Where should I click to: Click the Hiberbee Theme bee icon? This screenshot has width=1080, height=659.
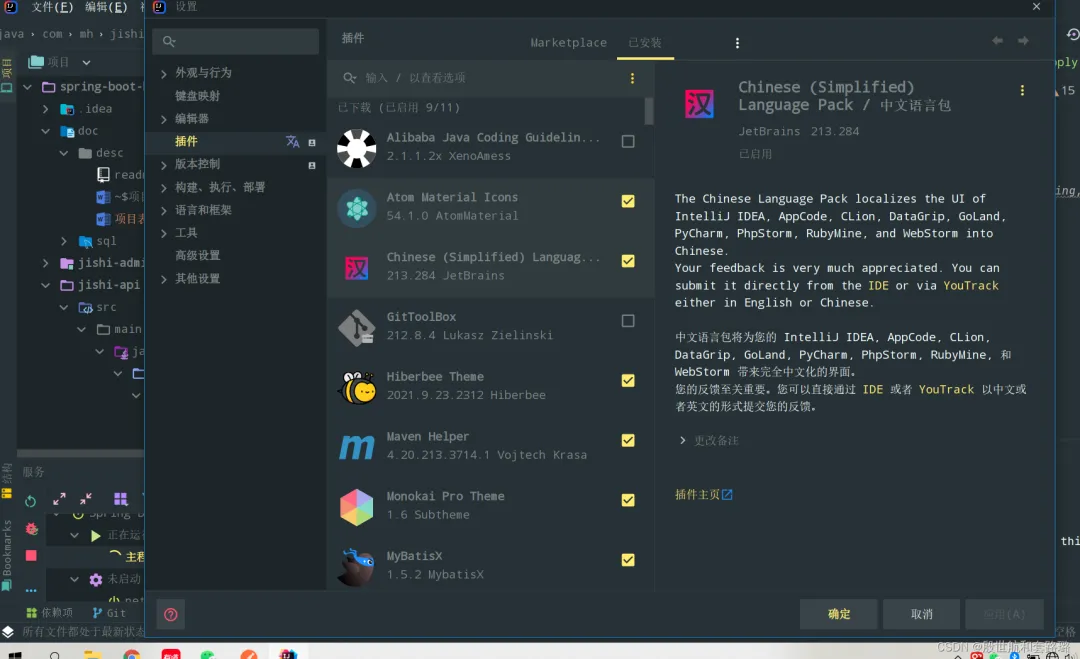point(356,388)
